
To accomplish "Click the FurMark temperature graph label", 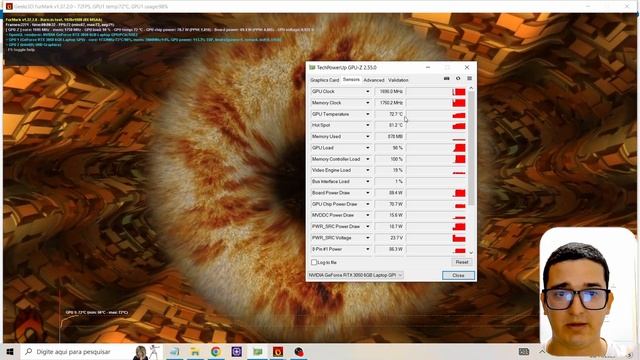I will tap(97, 313).
